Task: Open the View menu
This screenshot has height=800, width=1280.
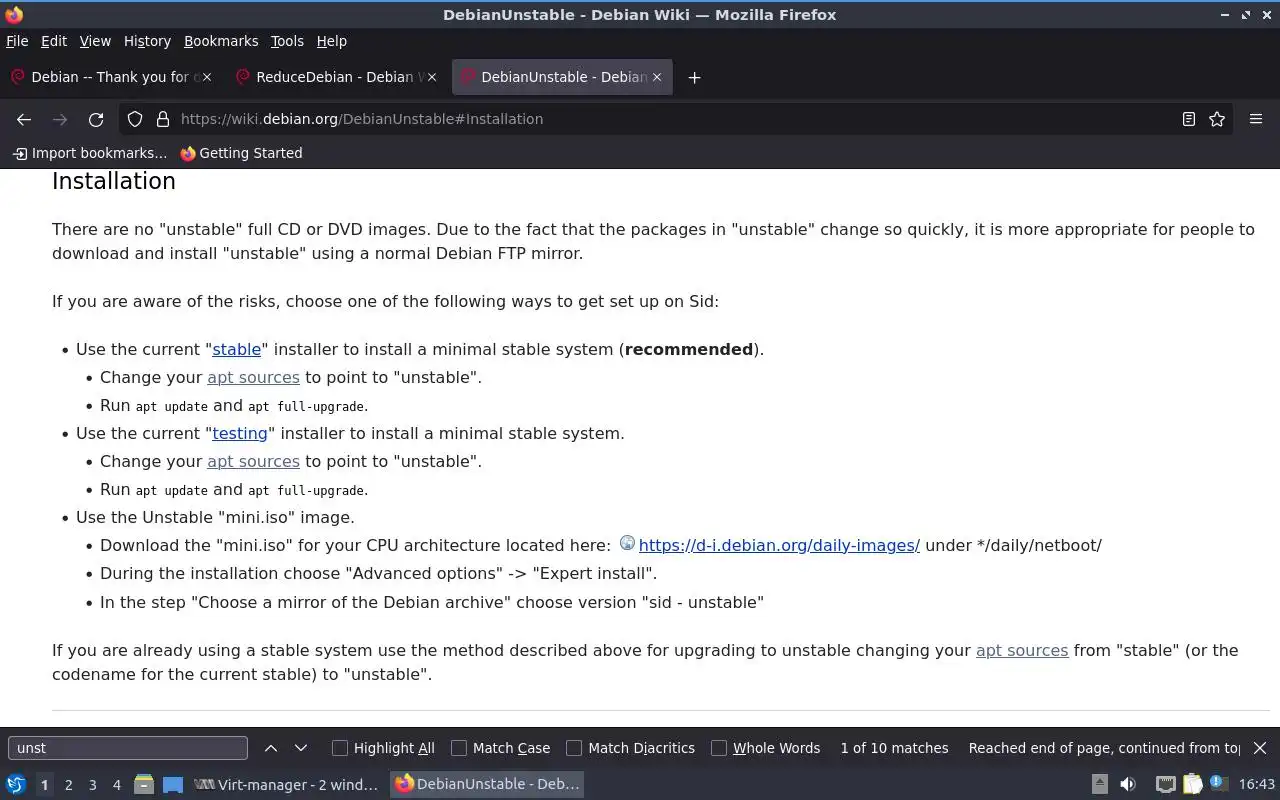Action: point(95,41)
